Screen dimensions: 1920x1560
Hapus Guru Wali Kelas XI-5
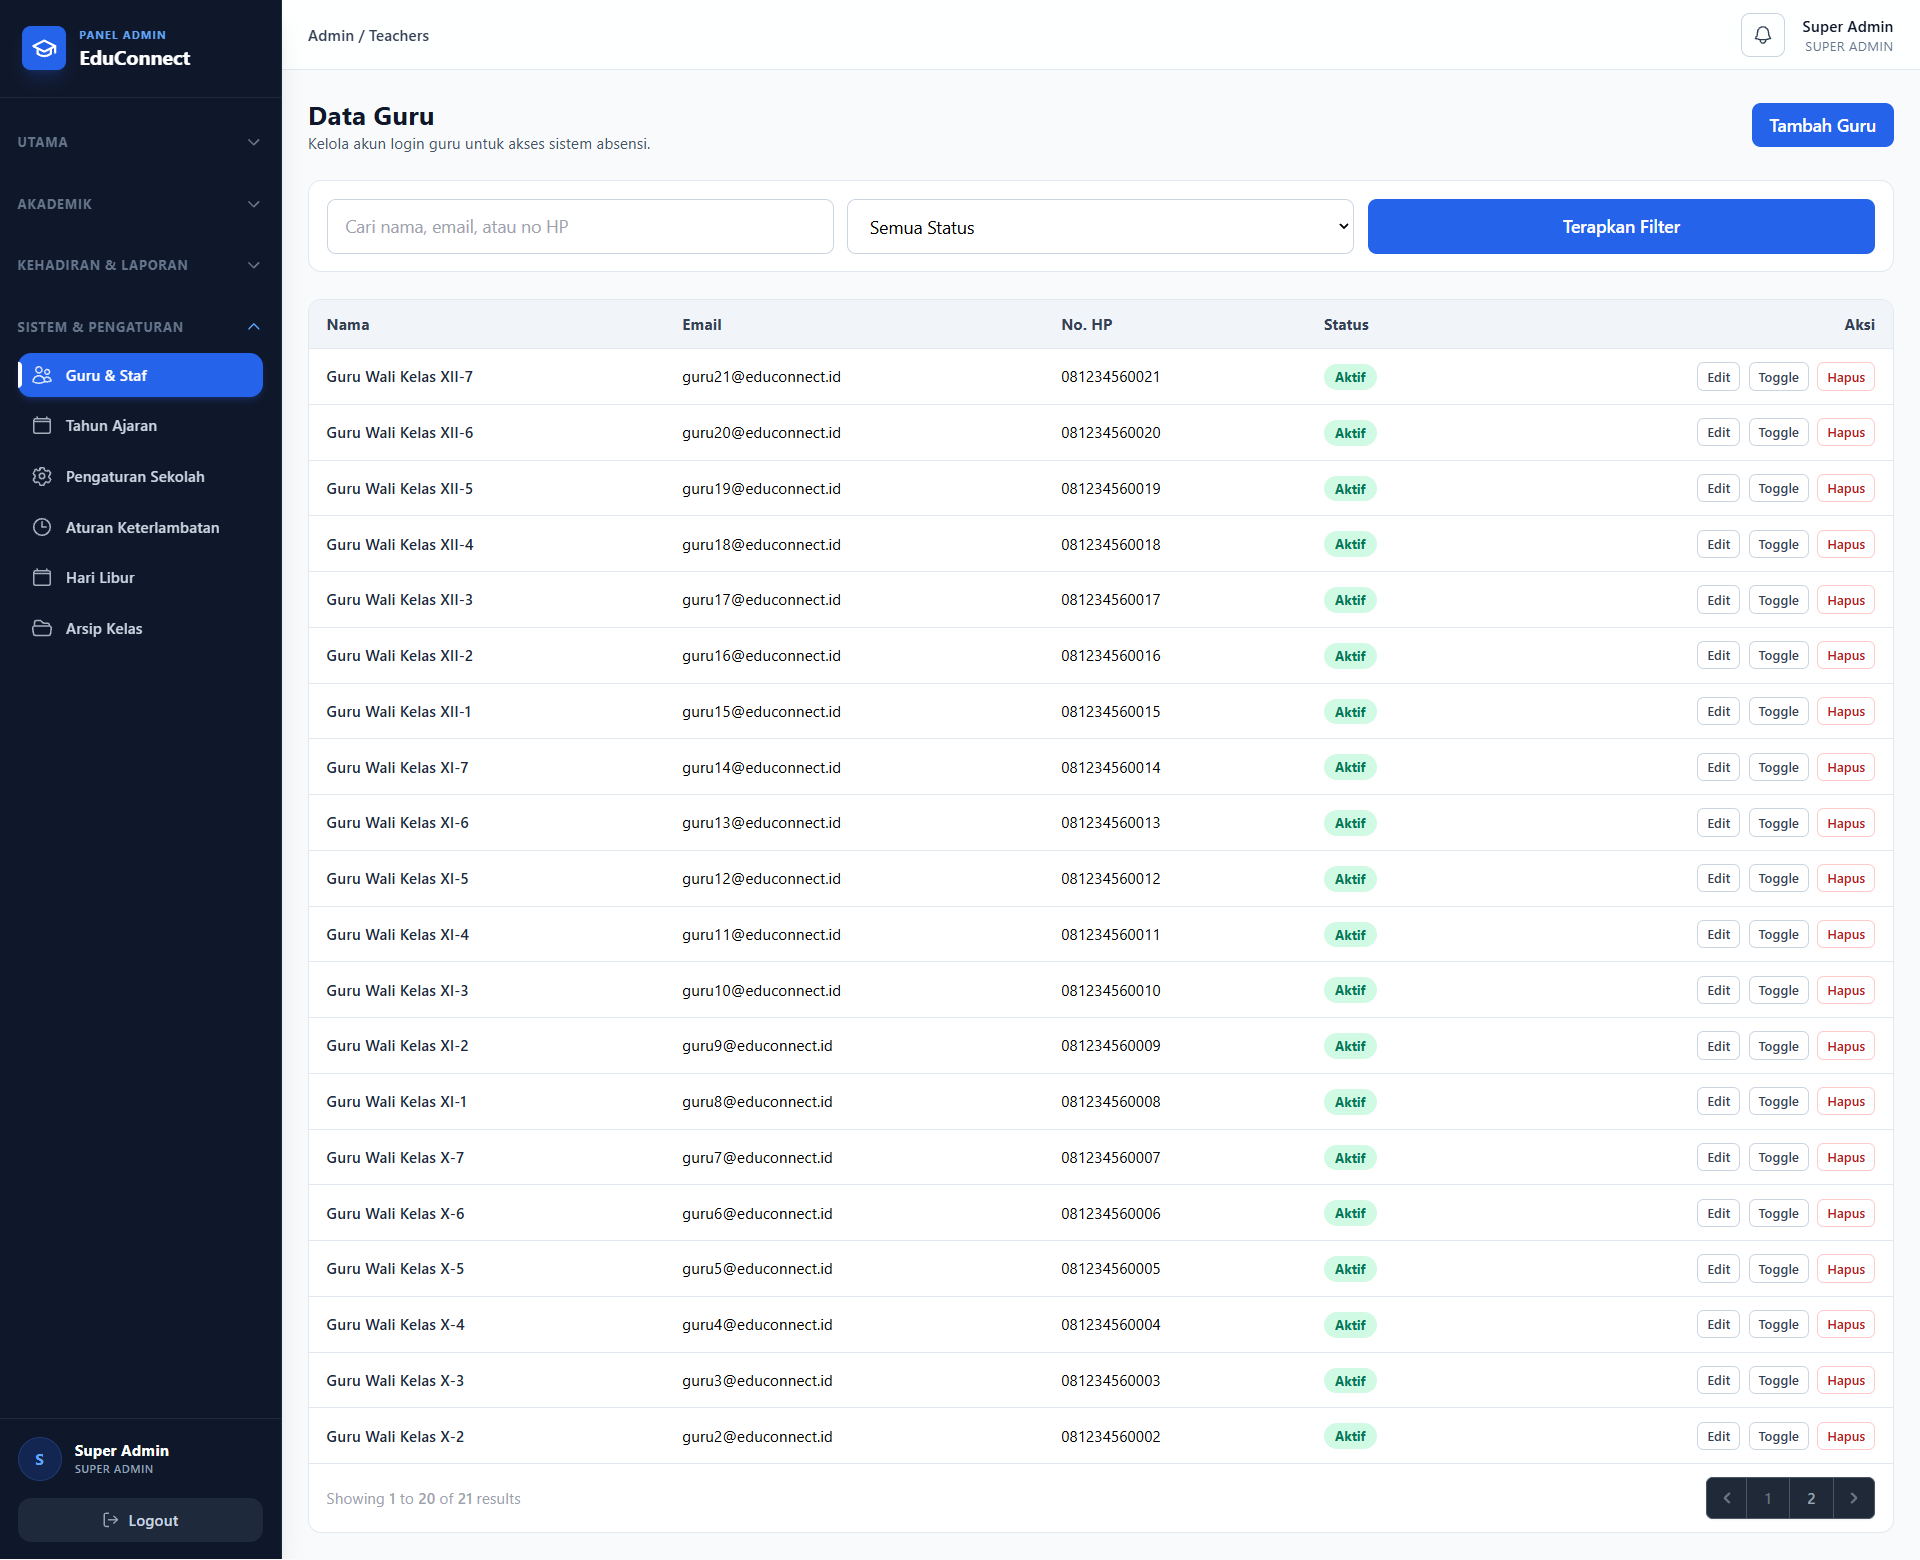click(x=1845, y=878)
